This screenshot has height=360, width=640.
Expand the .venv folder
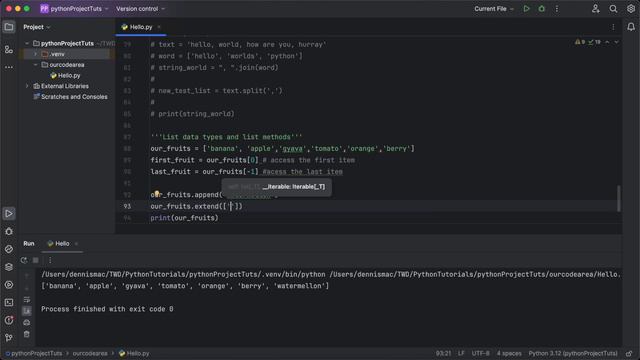(x=36, y=54)
